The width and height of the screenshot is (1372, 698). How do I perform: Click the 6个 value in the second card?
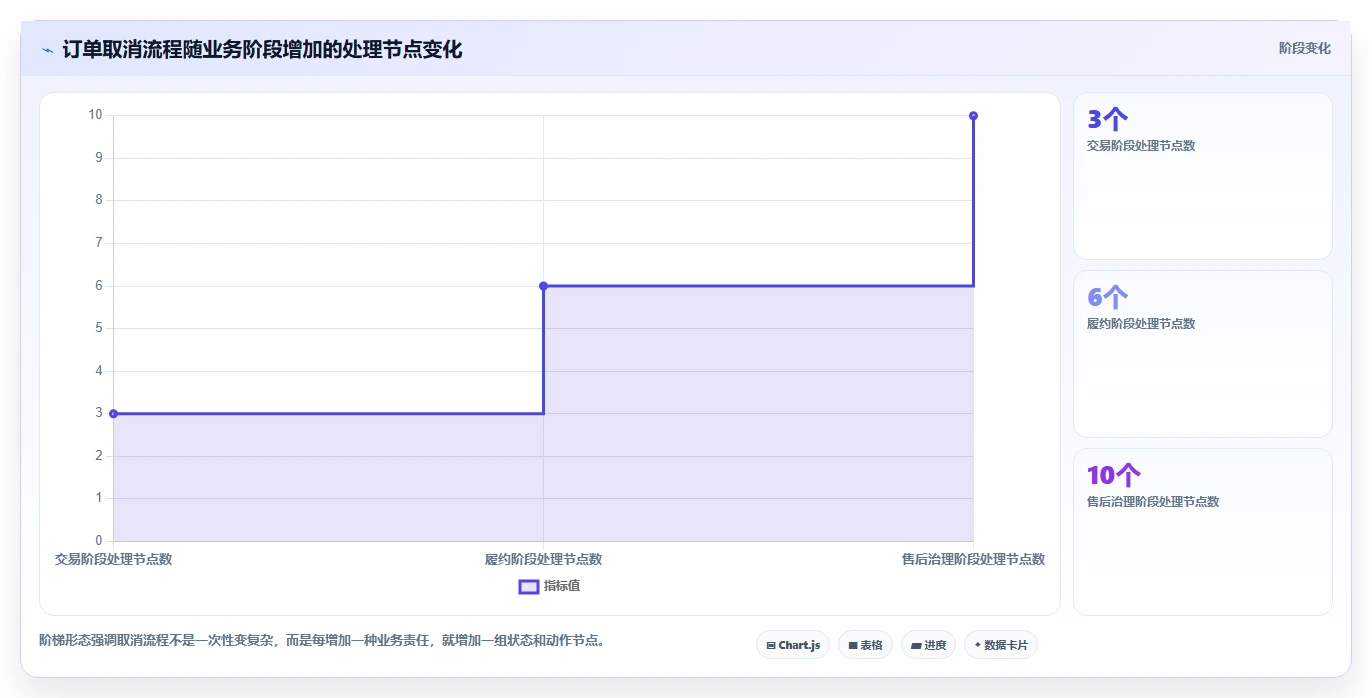1107,297
